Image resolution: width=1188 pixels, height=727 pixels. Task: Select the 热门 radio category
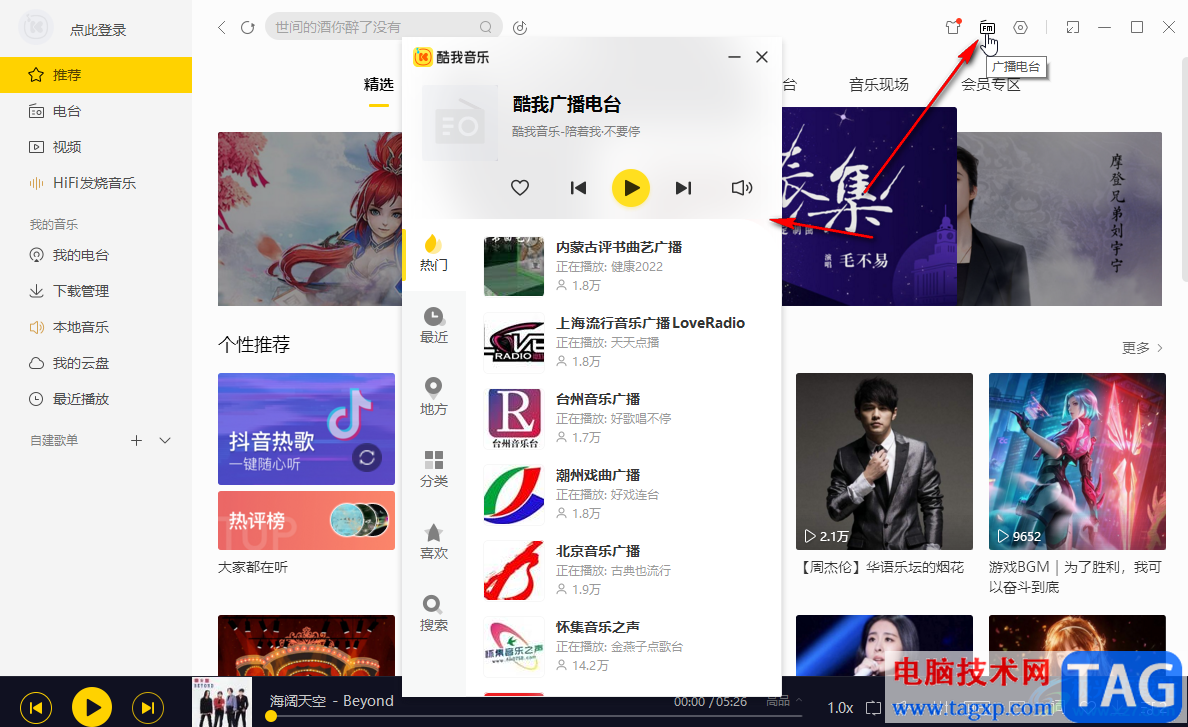(434, 254)
